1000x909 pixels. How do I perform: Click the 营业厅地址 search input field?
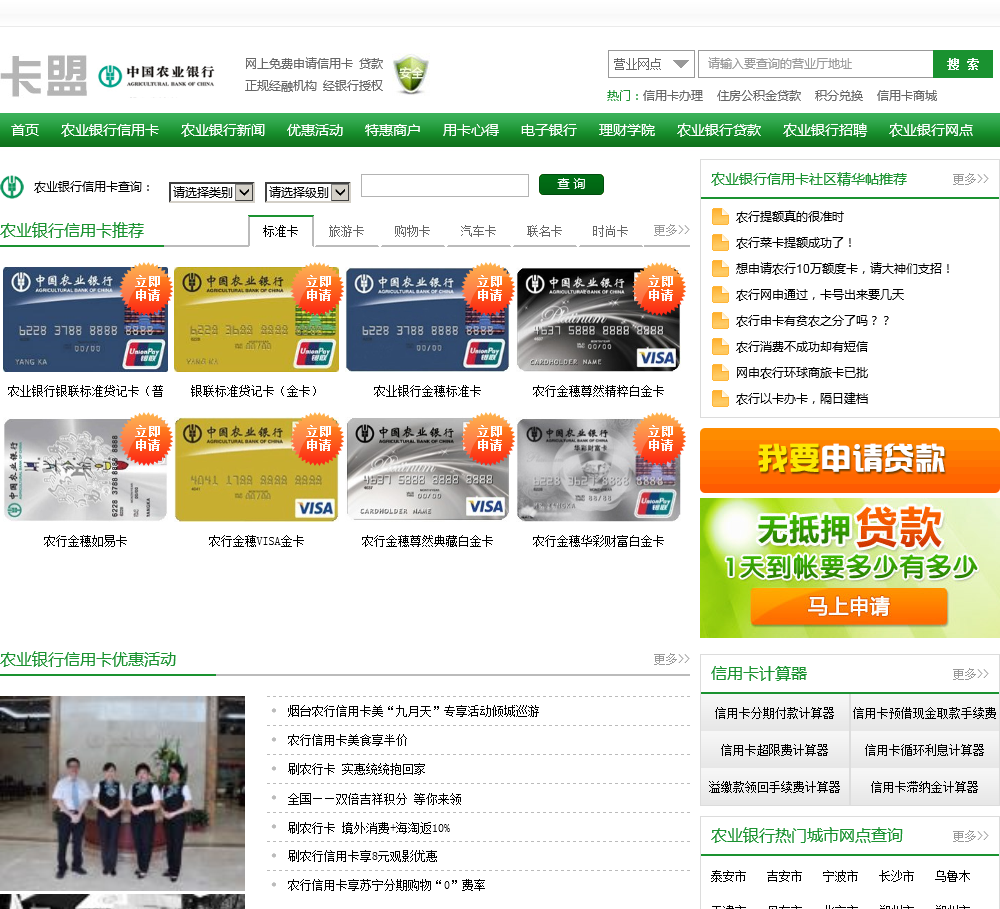click(816, 64)
